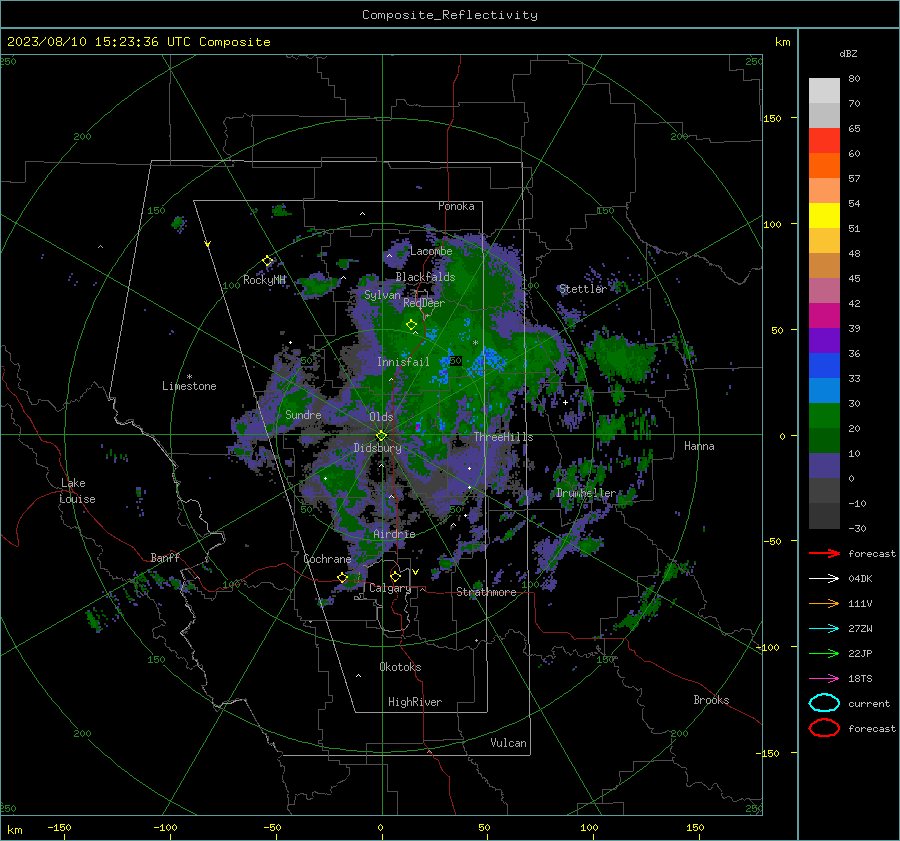The height and width of the screenshot is (841, 900).
Task: Click the Limestone label
Action: [189, 386]
